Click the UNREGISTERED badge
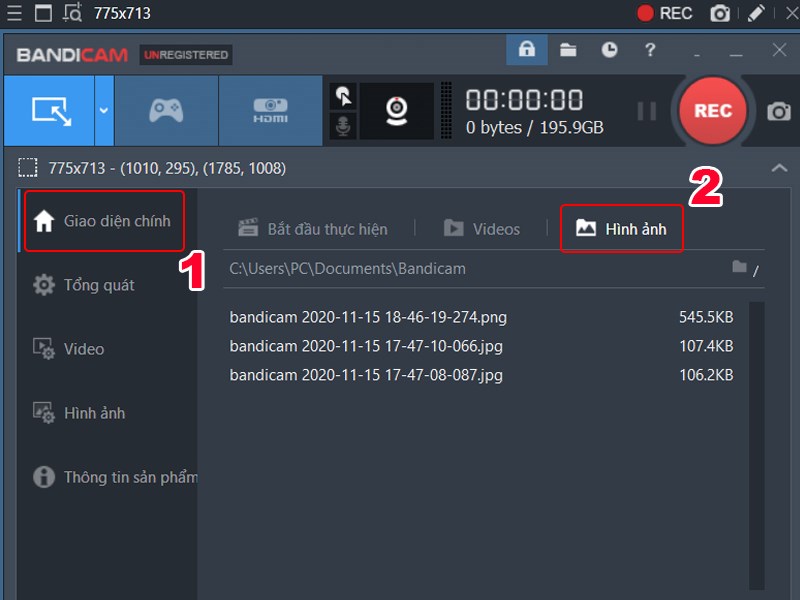800x600 pixels. tap(186, 55)
